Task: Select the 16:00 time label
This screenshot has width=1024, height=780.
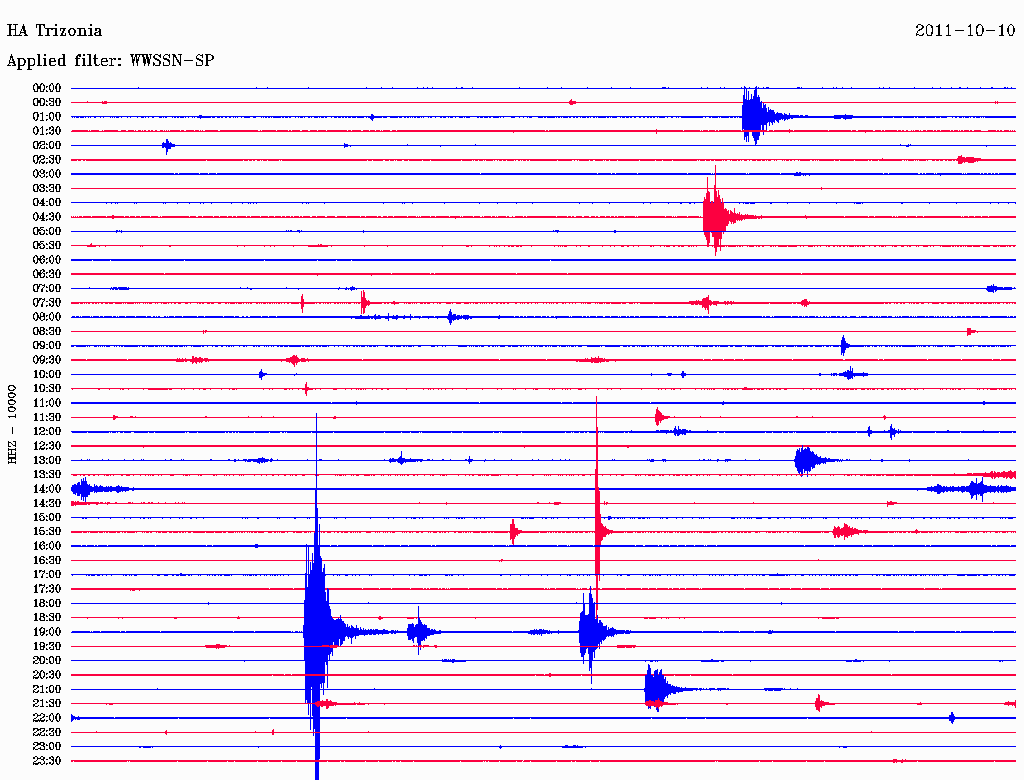Action: click(x=47, y=546)
